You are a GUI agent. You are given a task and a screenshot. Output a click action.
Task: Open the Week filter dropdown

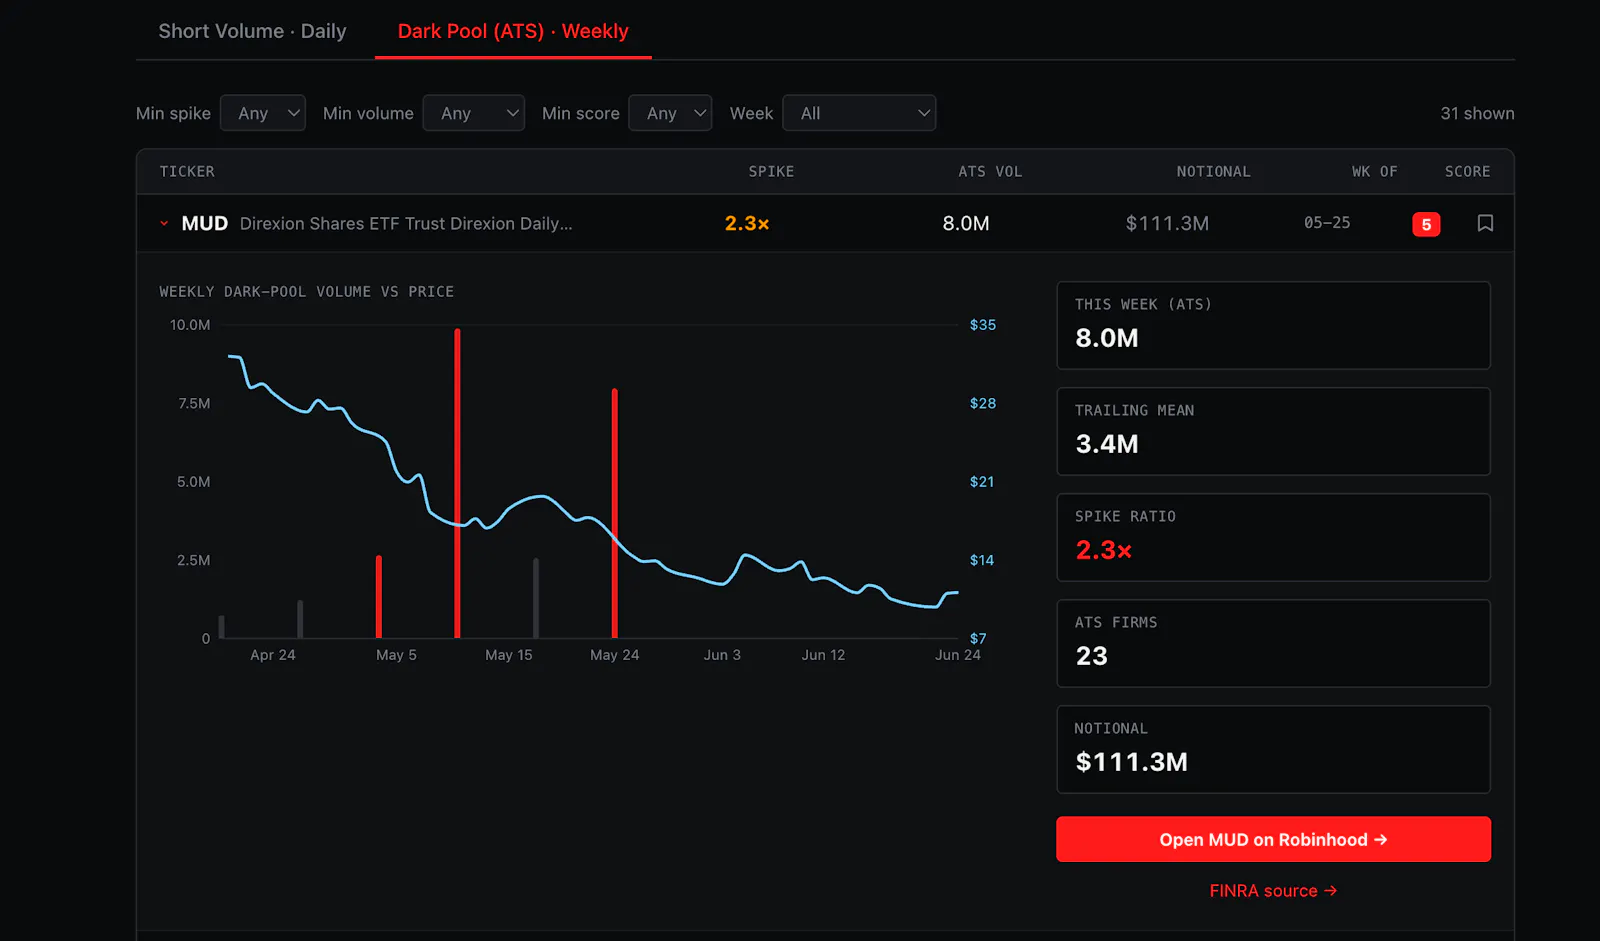pos(859,113)
